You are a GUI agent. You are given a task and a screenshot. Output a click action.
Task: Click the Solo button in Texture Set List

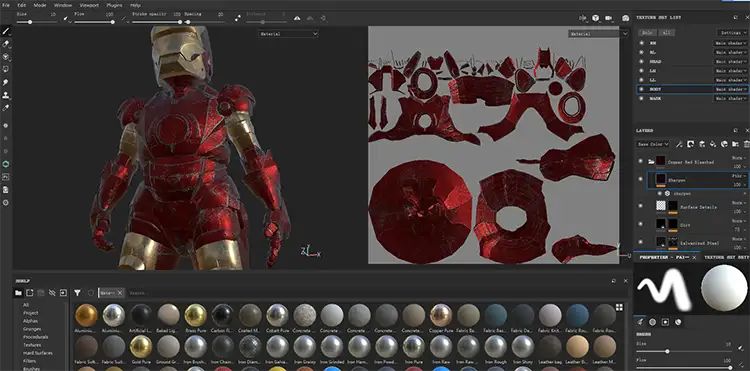647,33
